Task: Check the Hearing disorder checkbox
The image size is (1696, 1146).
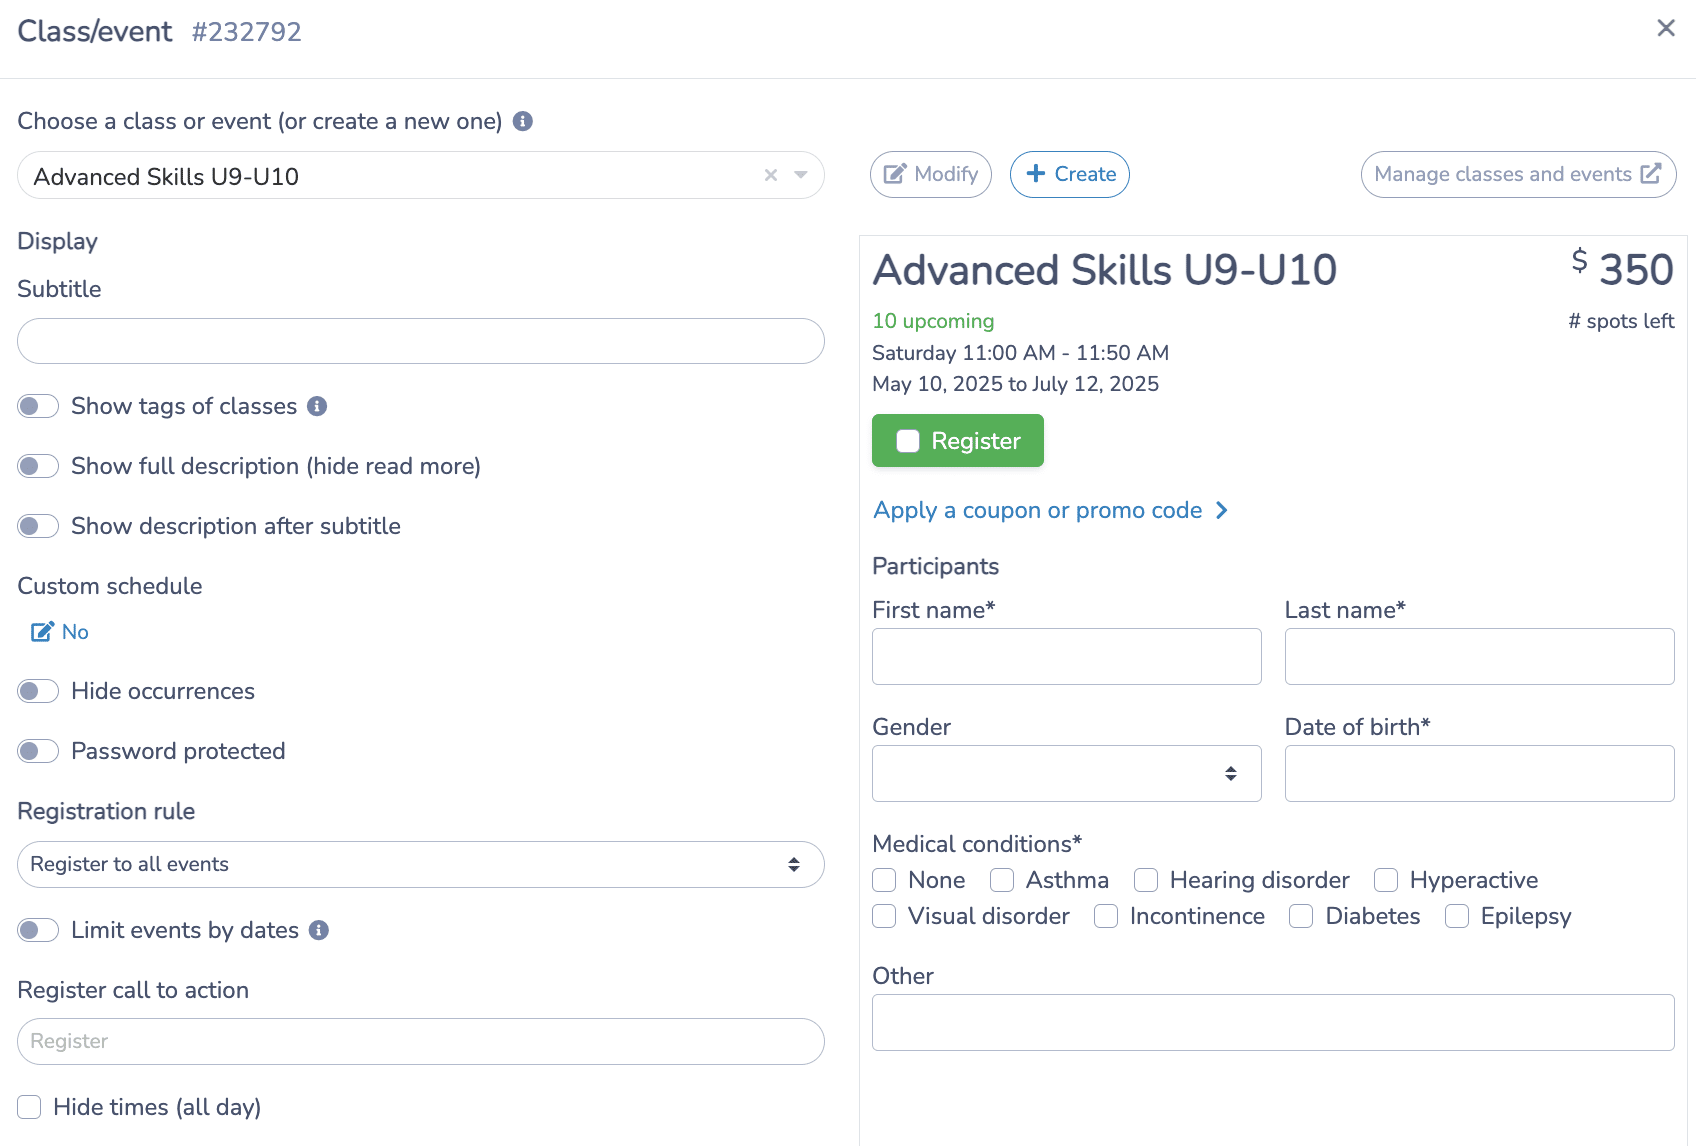Action: click(1146, 880)
